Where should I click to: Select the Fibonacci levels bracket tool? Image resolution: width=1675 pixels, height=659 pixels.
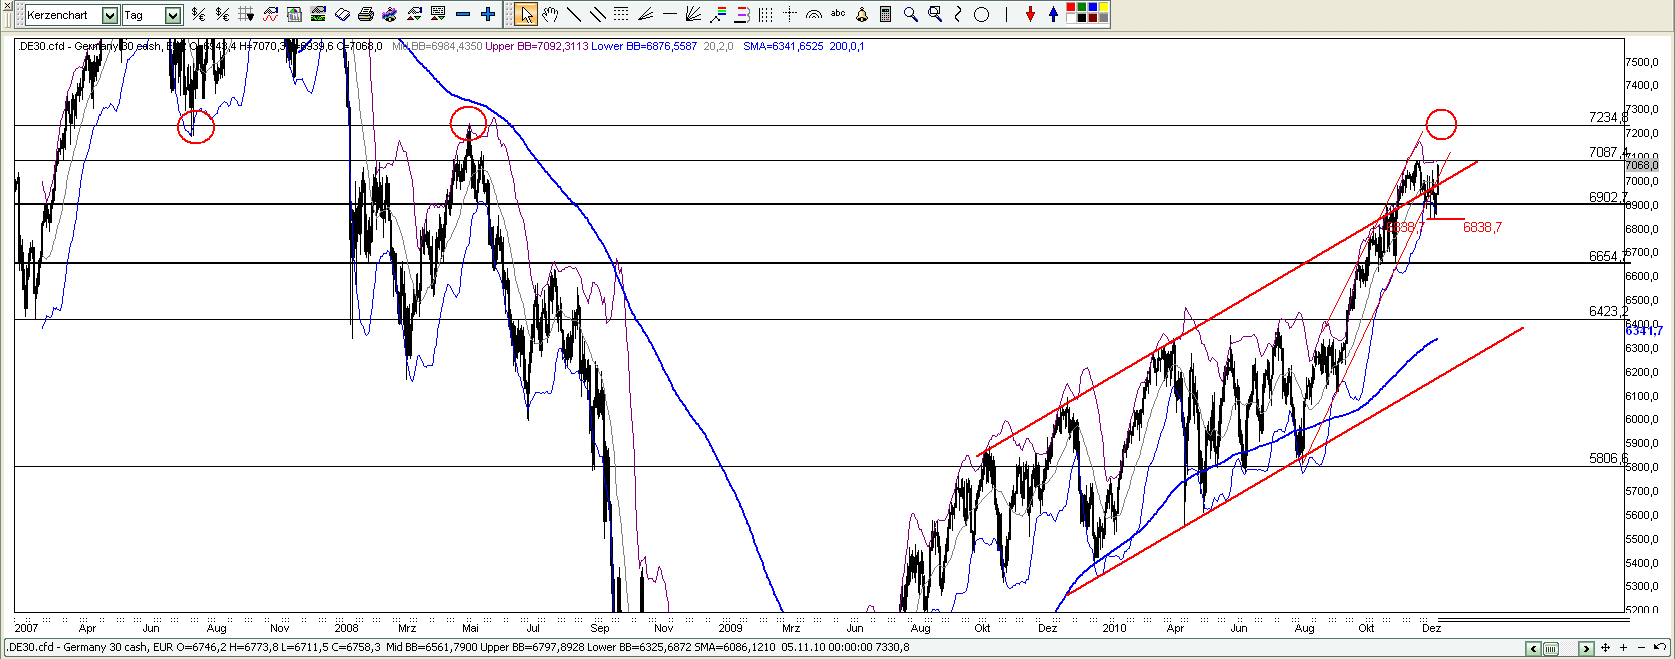(x=742, y=14)
